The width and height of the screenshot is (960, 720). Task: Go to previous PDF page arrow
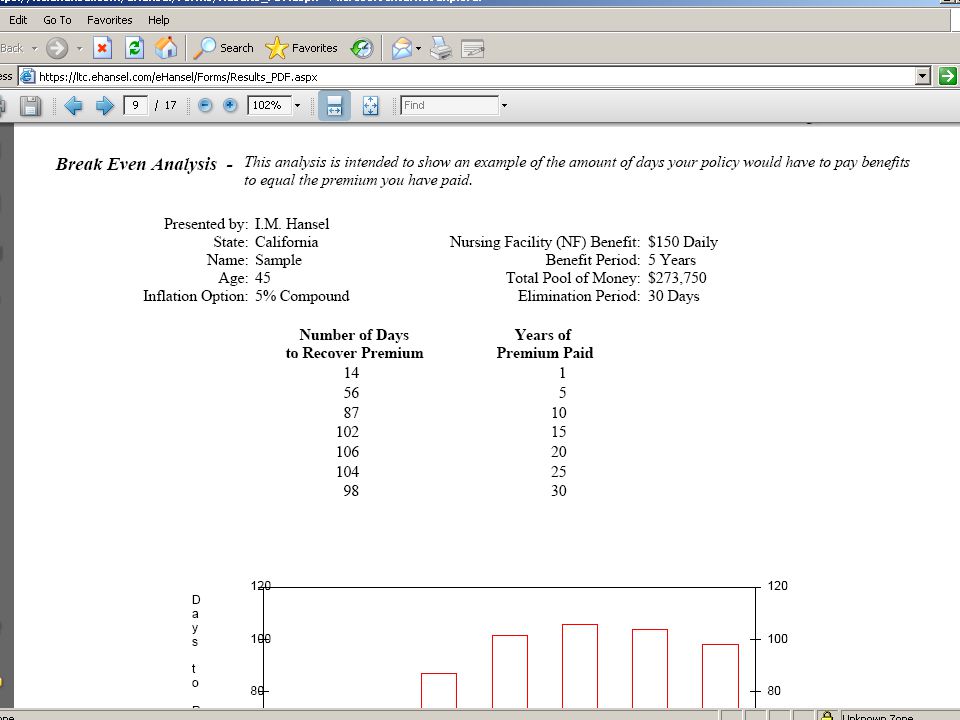coord(73,106)
